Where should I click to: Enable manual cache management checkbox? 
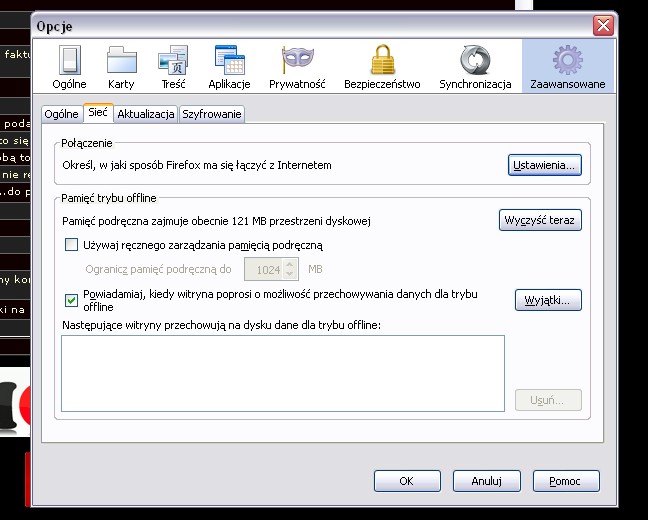[71, 245]
